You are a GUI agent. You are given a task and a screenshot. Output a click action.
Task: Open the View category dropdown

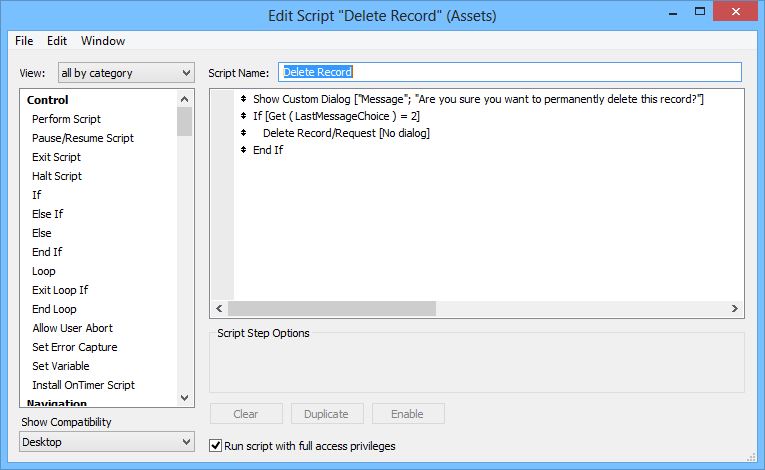point(126,73)
